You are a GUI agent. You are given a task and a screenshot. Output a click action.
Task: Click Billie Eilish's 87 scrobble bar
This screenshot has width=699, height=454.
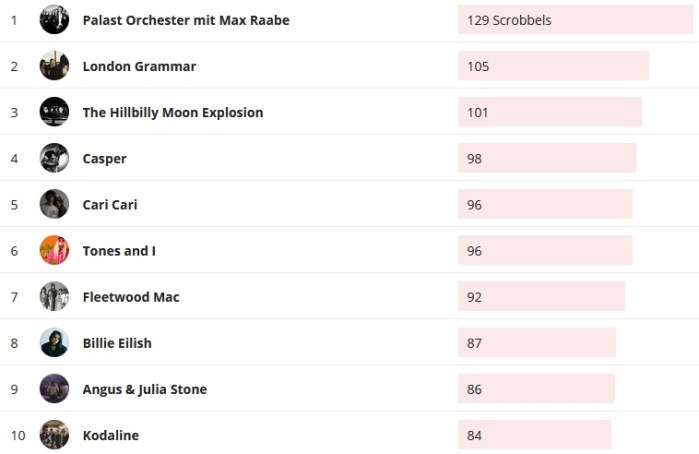point(537,343)
